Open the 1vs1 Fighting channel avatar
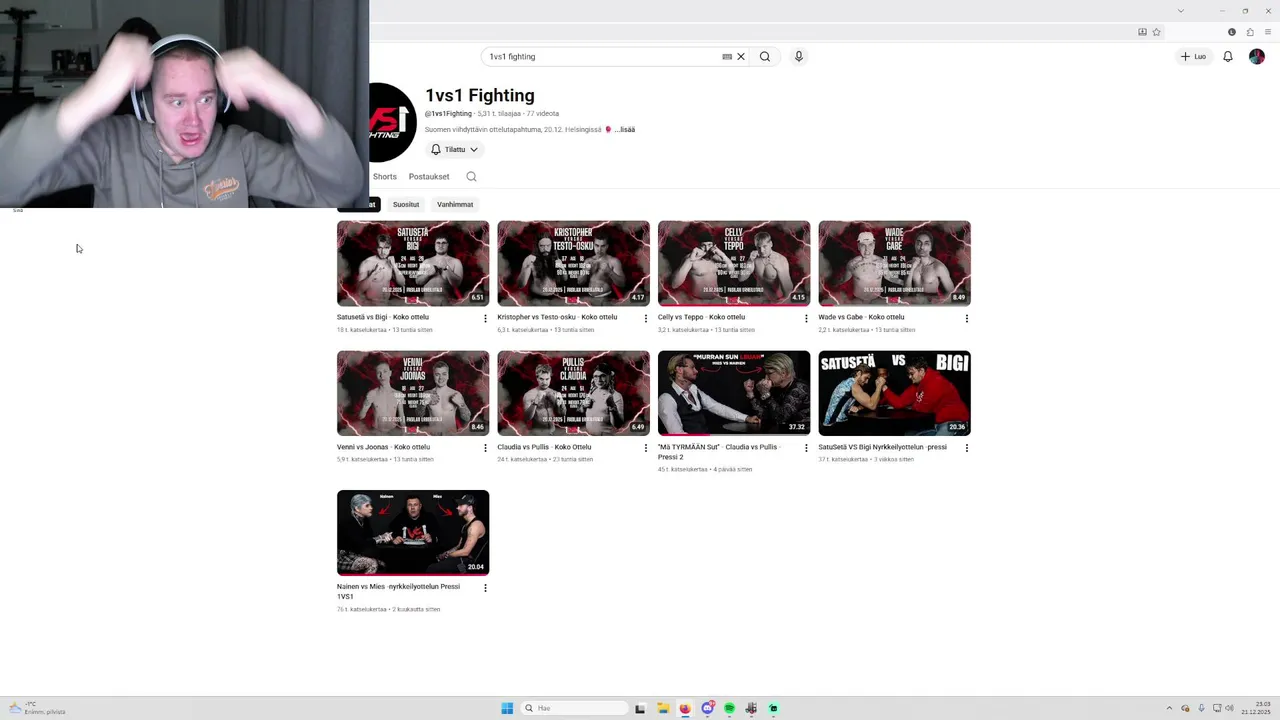 [x=392, y=122]
